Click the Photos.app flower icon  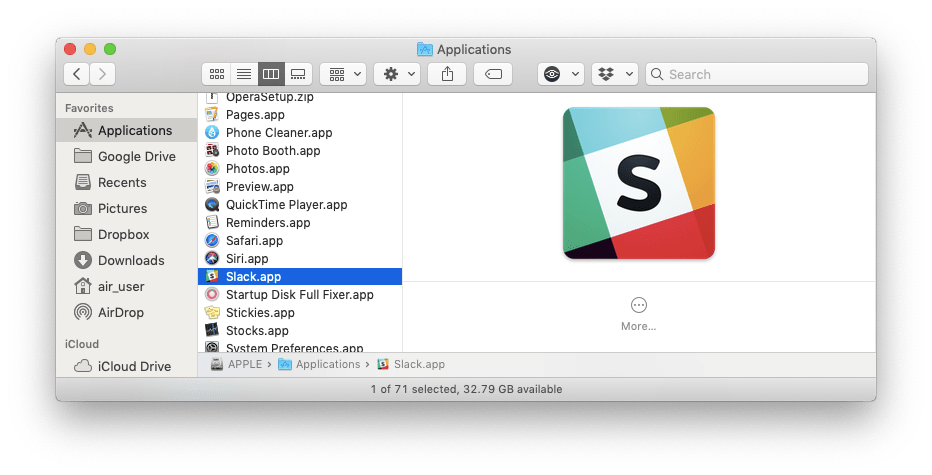pos(212,169)
